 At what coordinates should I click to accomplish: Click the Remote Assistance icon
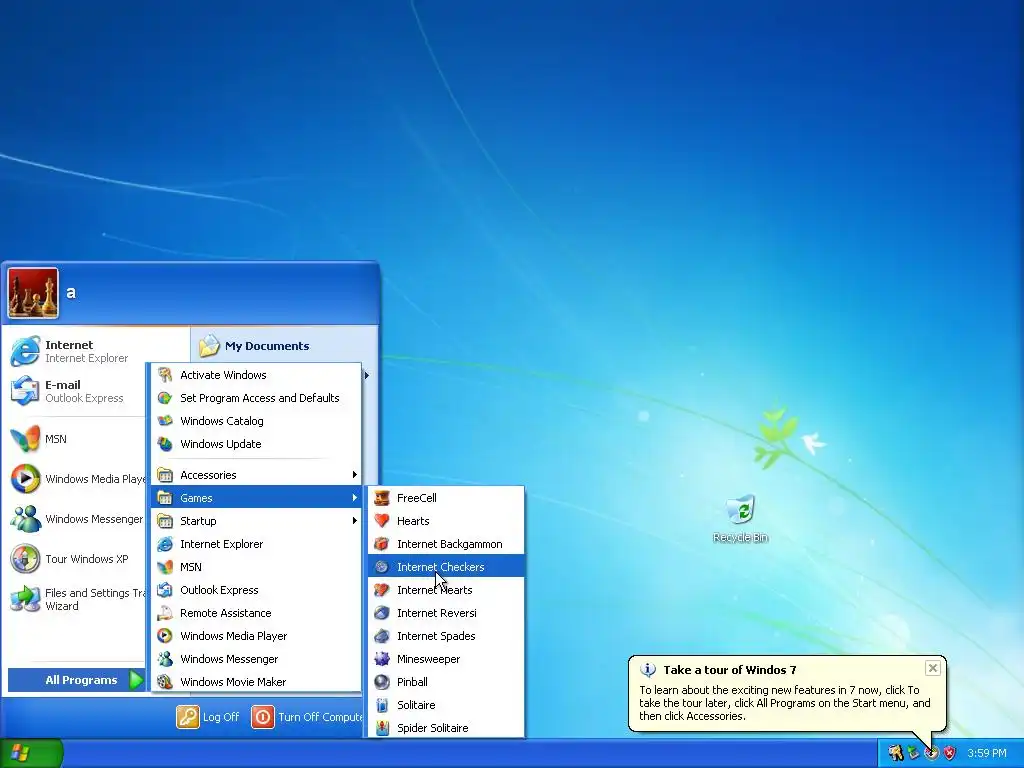click(x=165, y=613)
